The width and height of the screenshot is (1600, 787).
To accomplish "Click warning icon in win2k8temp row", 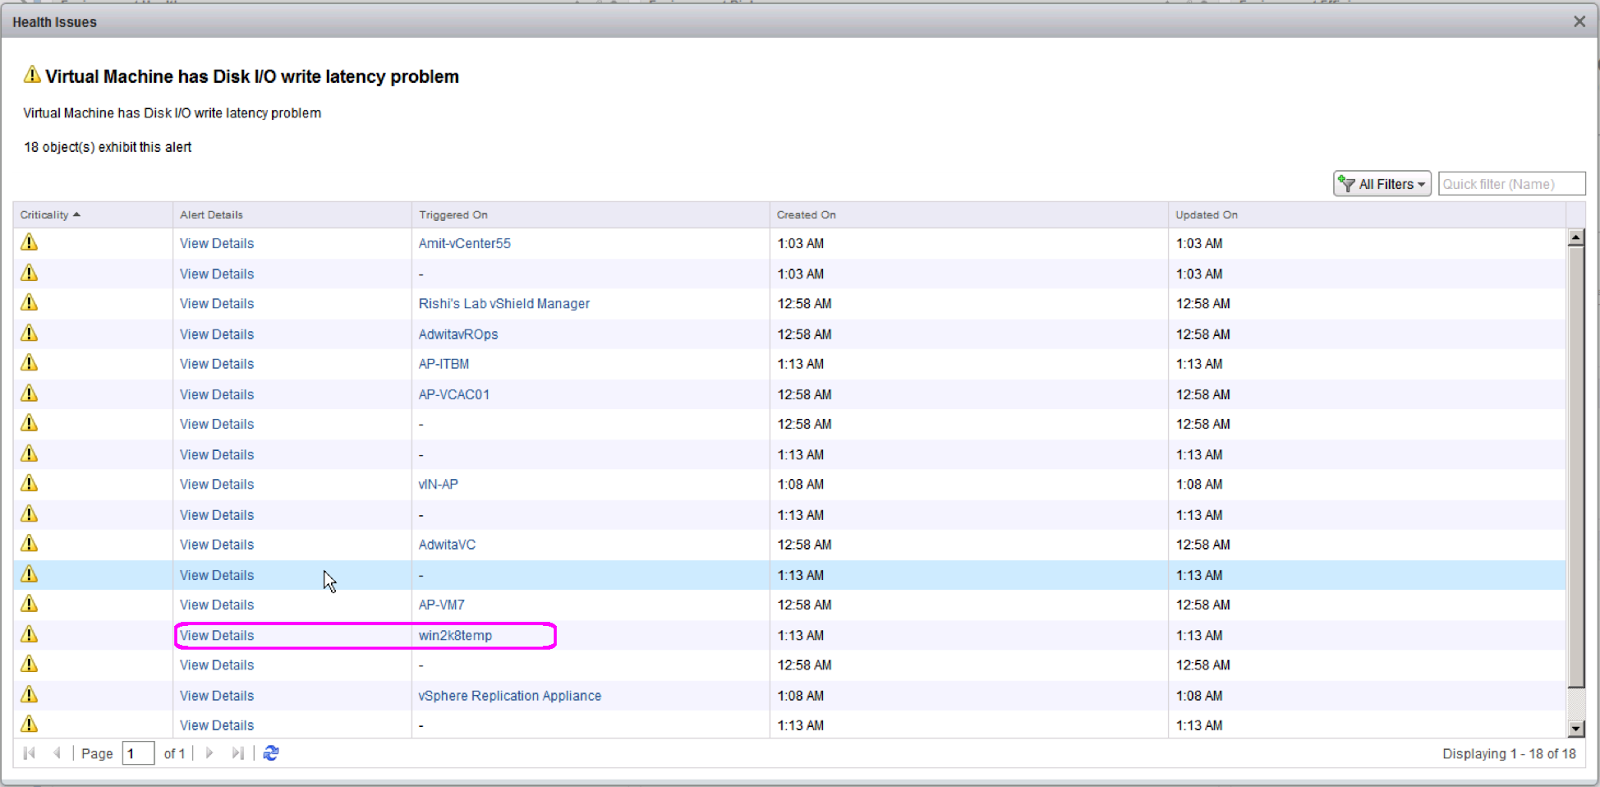I will (x=29, y=634).
